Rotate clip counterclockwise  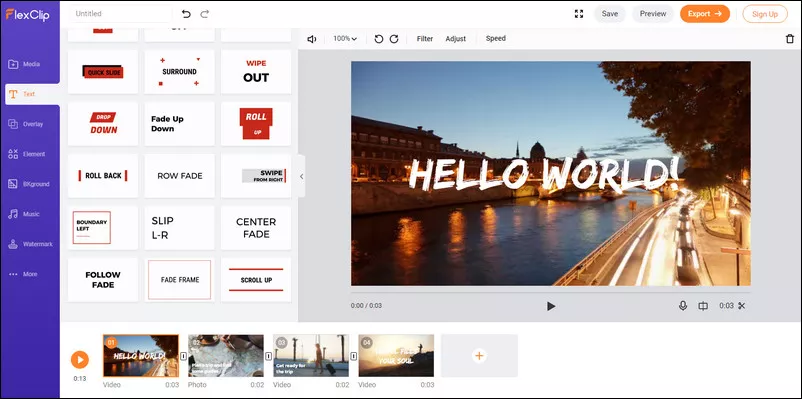click(378, 39)
